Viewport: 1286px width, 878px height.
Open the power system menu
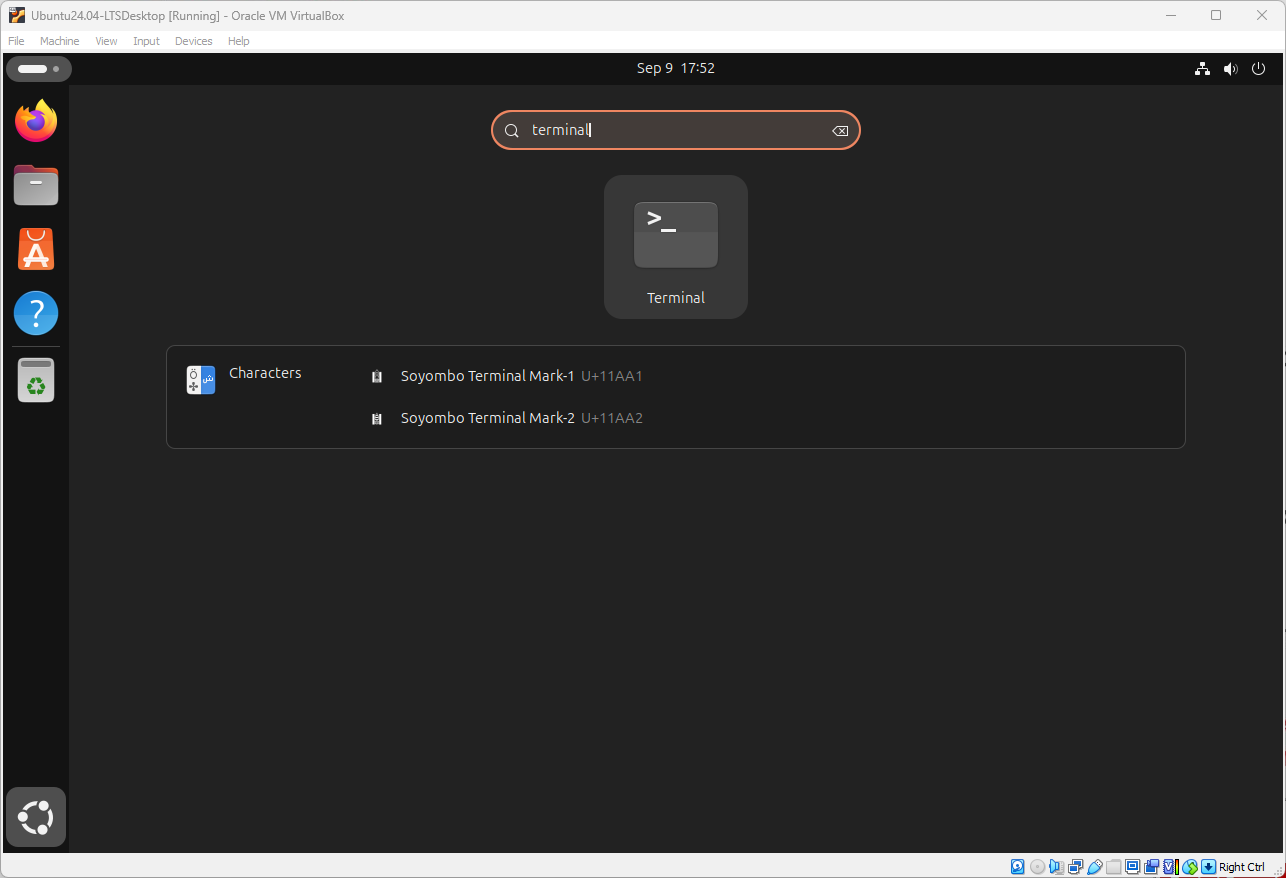[x=1259, y=69]
